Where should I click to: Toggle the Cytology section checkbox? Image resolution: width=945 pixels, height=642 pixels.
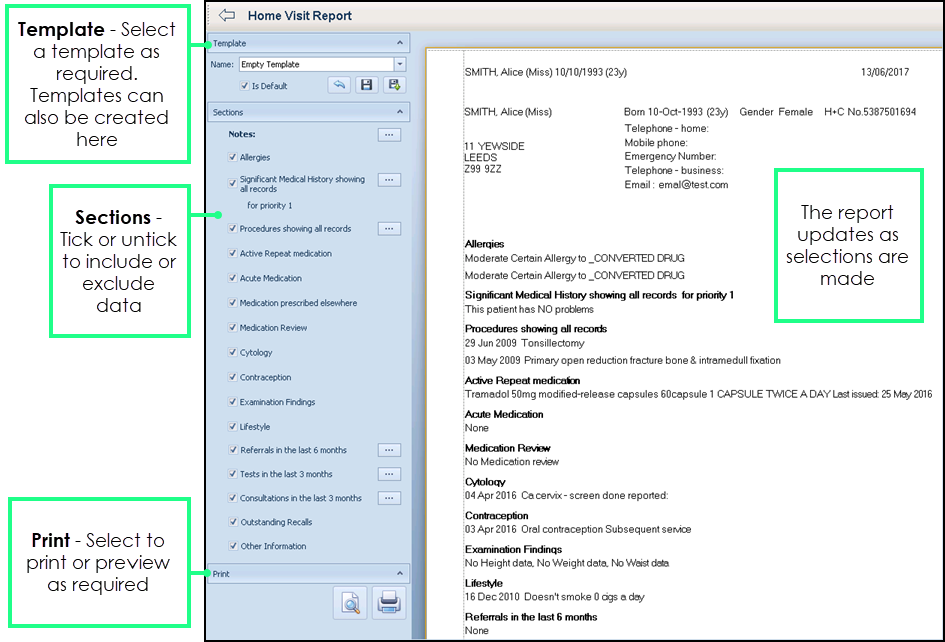pyautogui.click(x=233, y=353)
